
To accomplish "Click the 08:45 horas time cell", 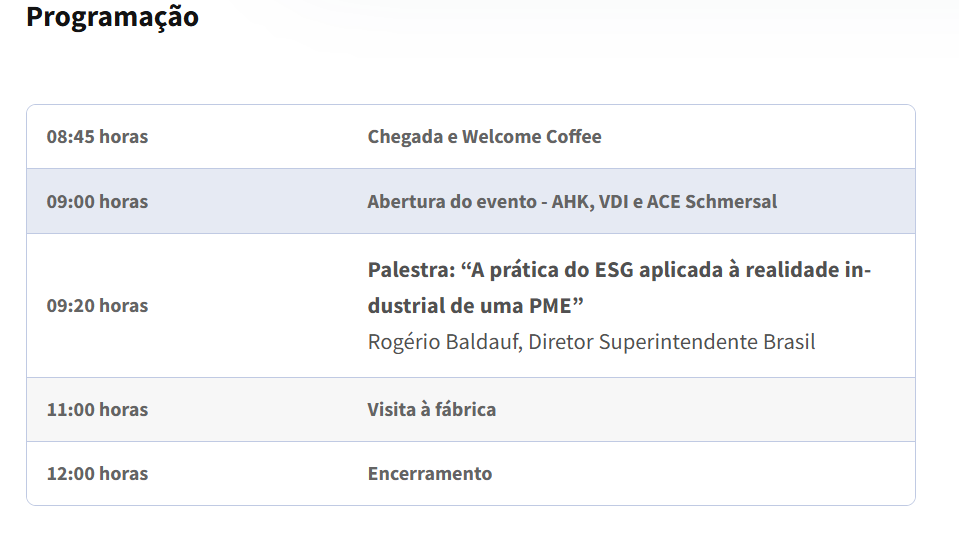I will [x=97, y=137].
